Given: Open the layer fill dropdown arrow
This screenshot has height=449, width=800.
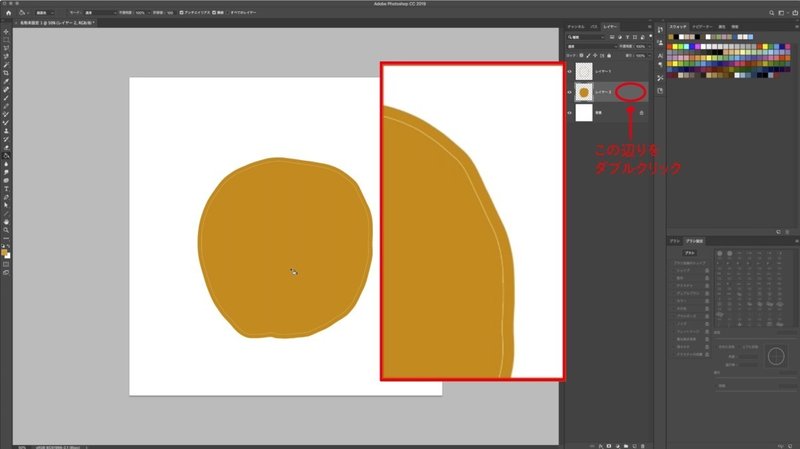Looking at the screenshot, I should [x=650, y=55].
